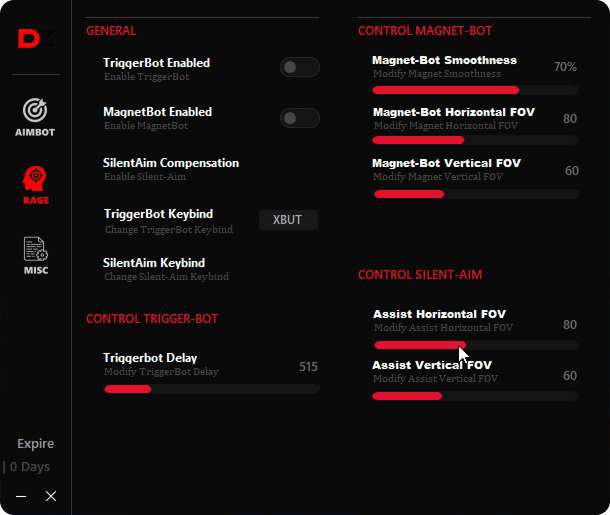This screenshot has height=515, width=610.
Task: Adjust the Magnet-Bot Smoothness slider
Action: 475,90
